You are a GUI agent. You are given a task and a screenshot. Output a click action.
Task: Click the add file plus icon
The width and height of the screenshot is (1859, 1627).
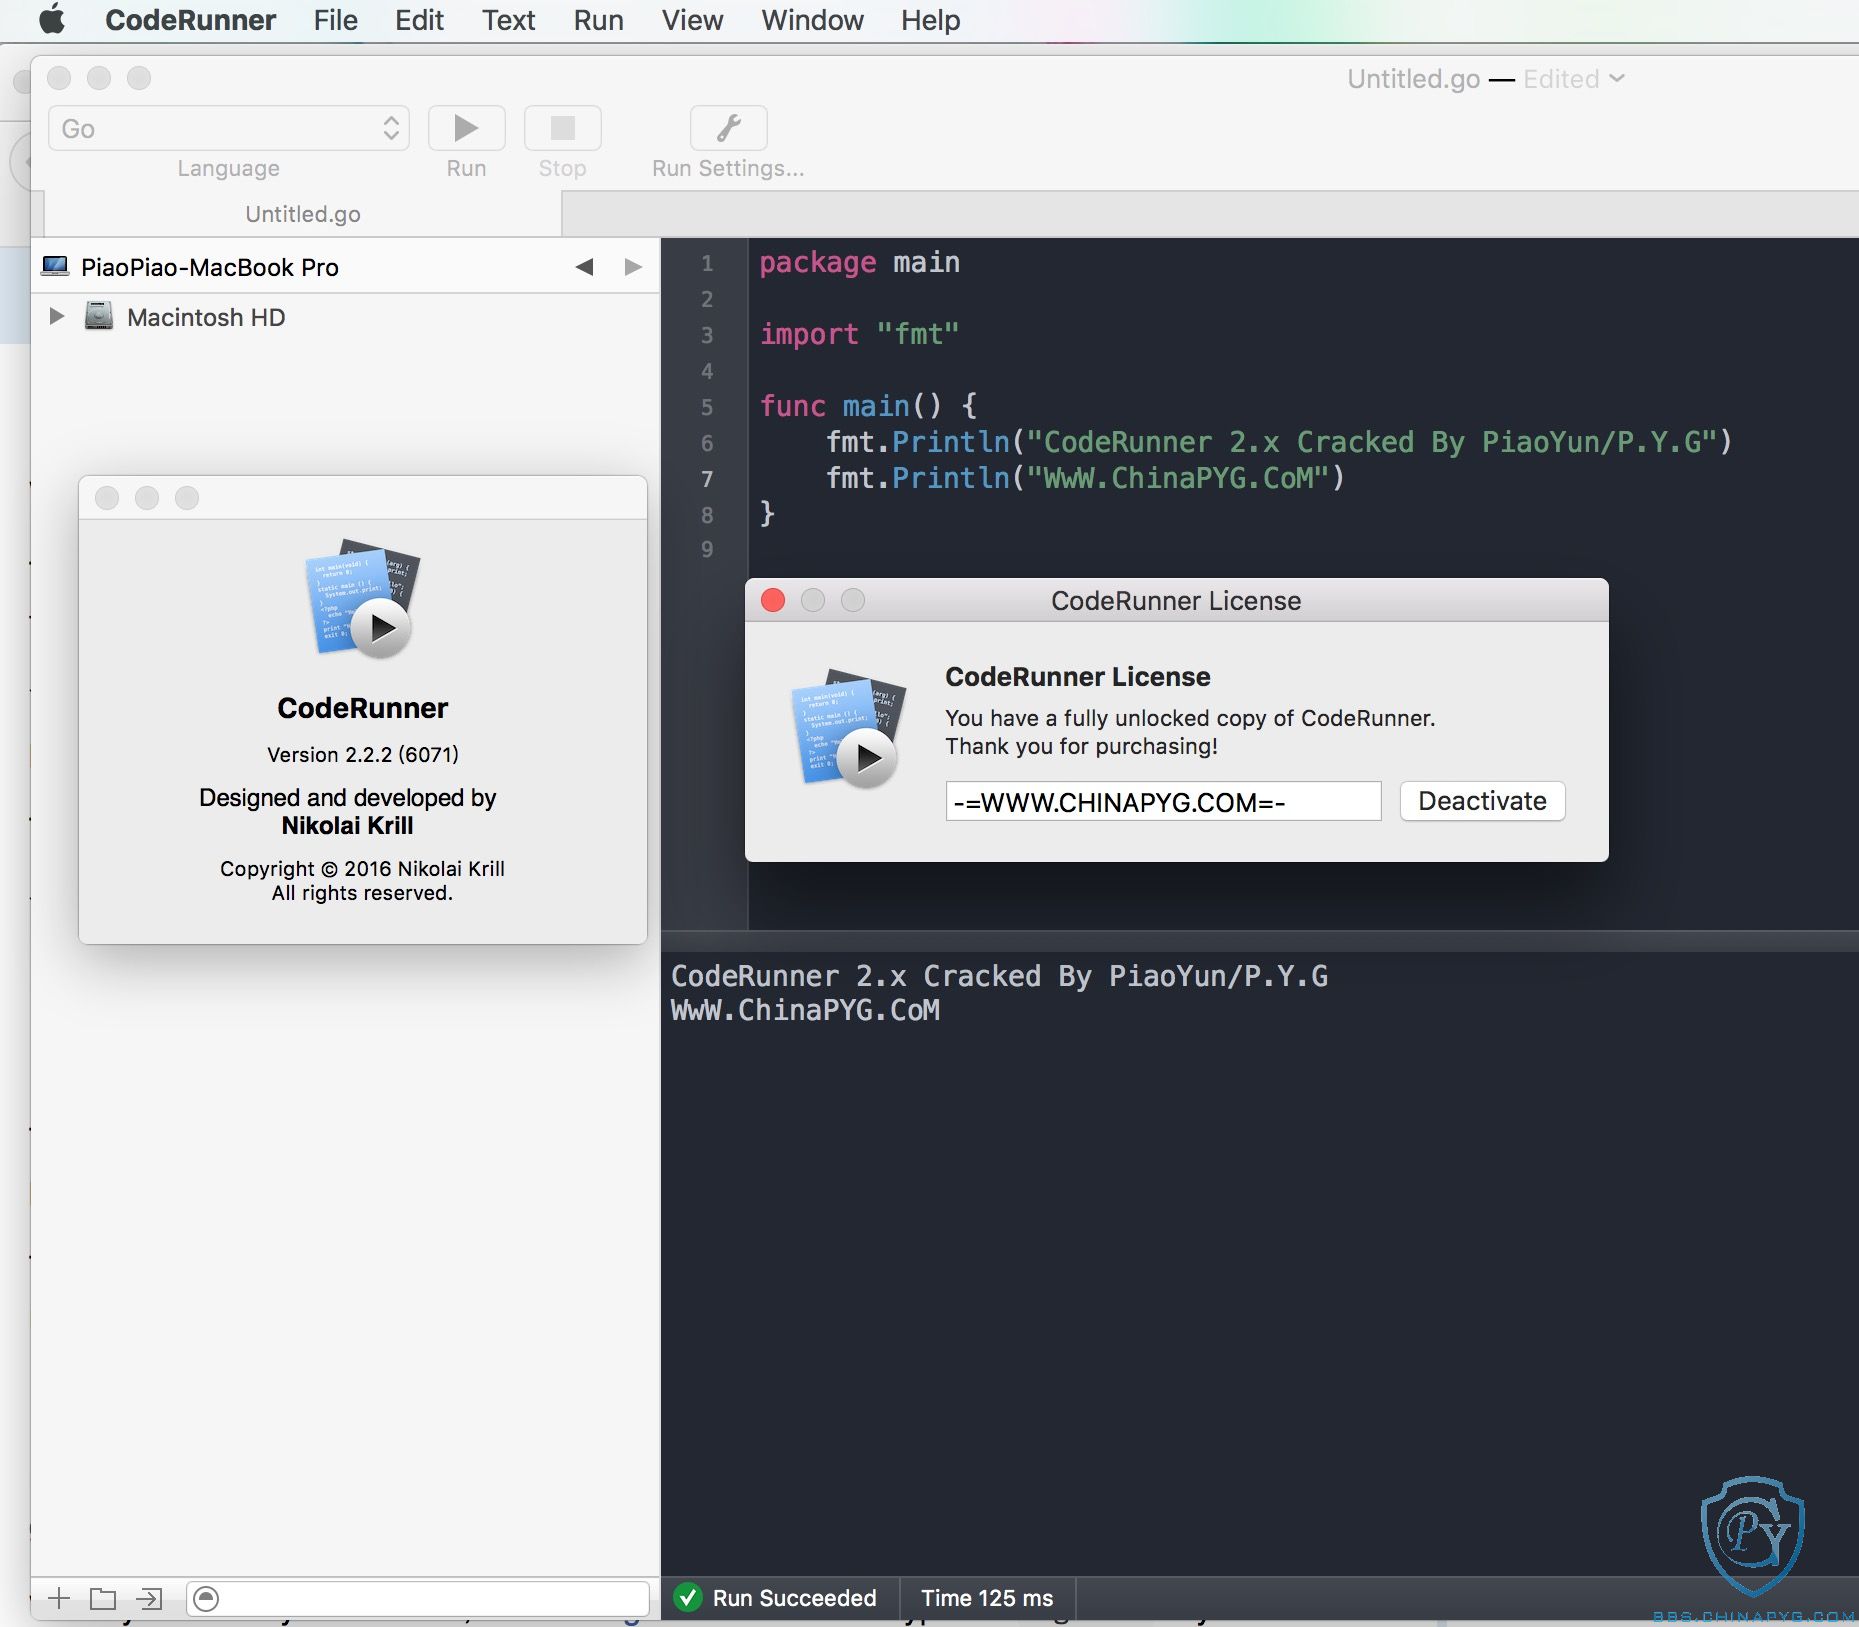[x=59, y=1598]
